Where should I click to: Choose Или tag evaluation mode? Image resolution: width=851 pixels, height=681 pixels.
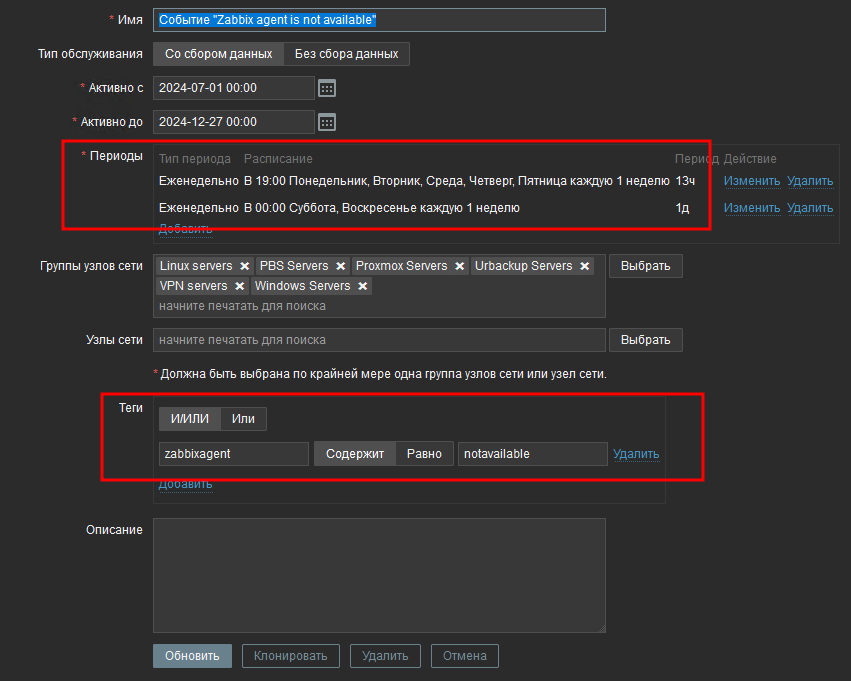click(243, 419)
